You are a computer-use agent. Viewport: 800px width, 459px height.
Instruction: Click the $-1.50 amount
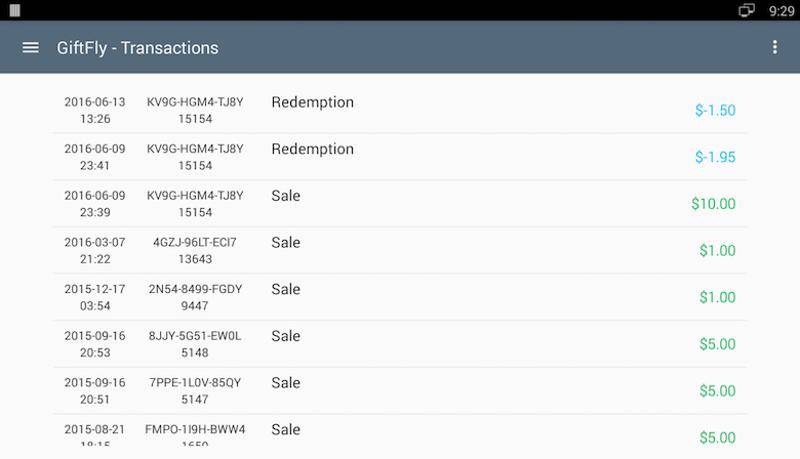pyautogui.click(x=715, y=110)
